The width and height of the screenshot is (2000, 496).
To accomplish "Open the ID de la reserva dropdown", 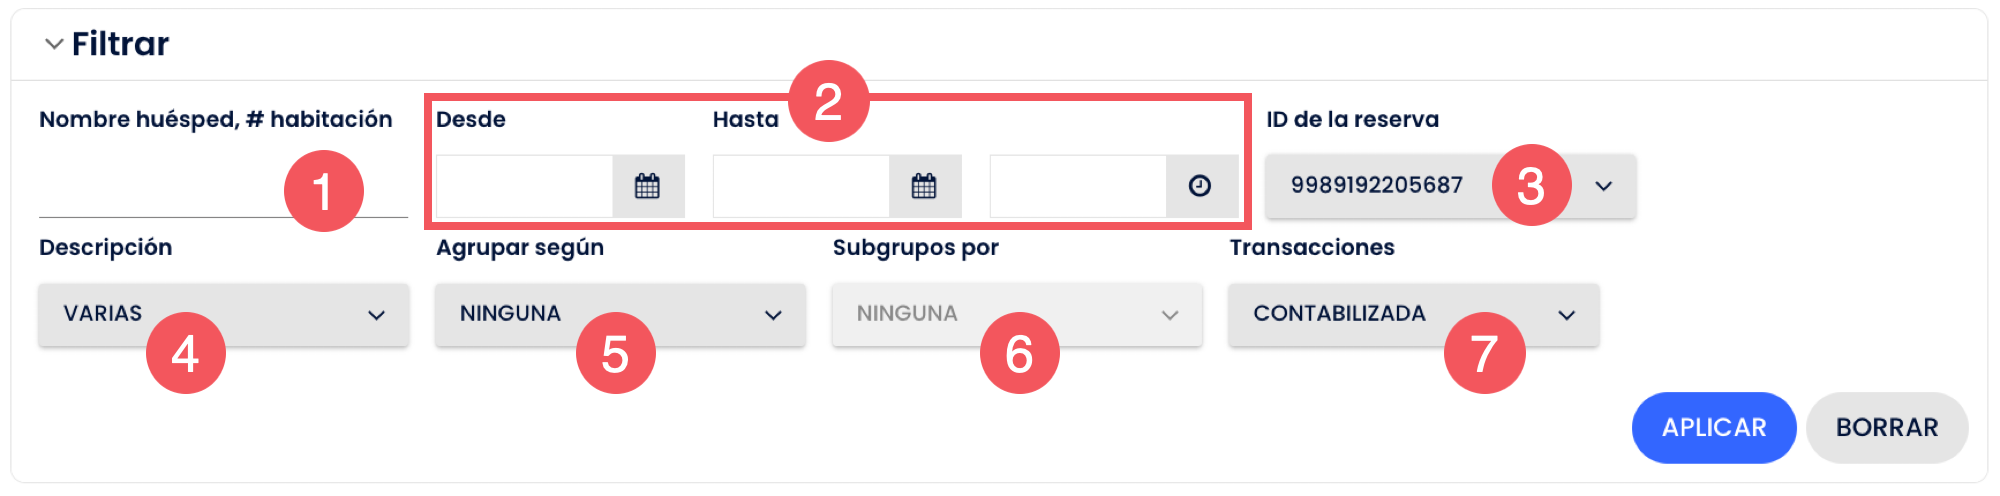I will coord(1451,186).
